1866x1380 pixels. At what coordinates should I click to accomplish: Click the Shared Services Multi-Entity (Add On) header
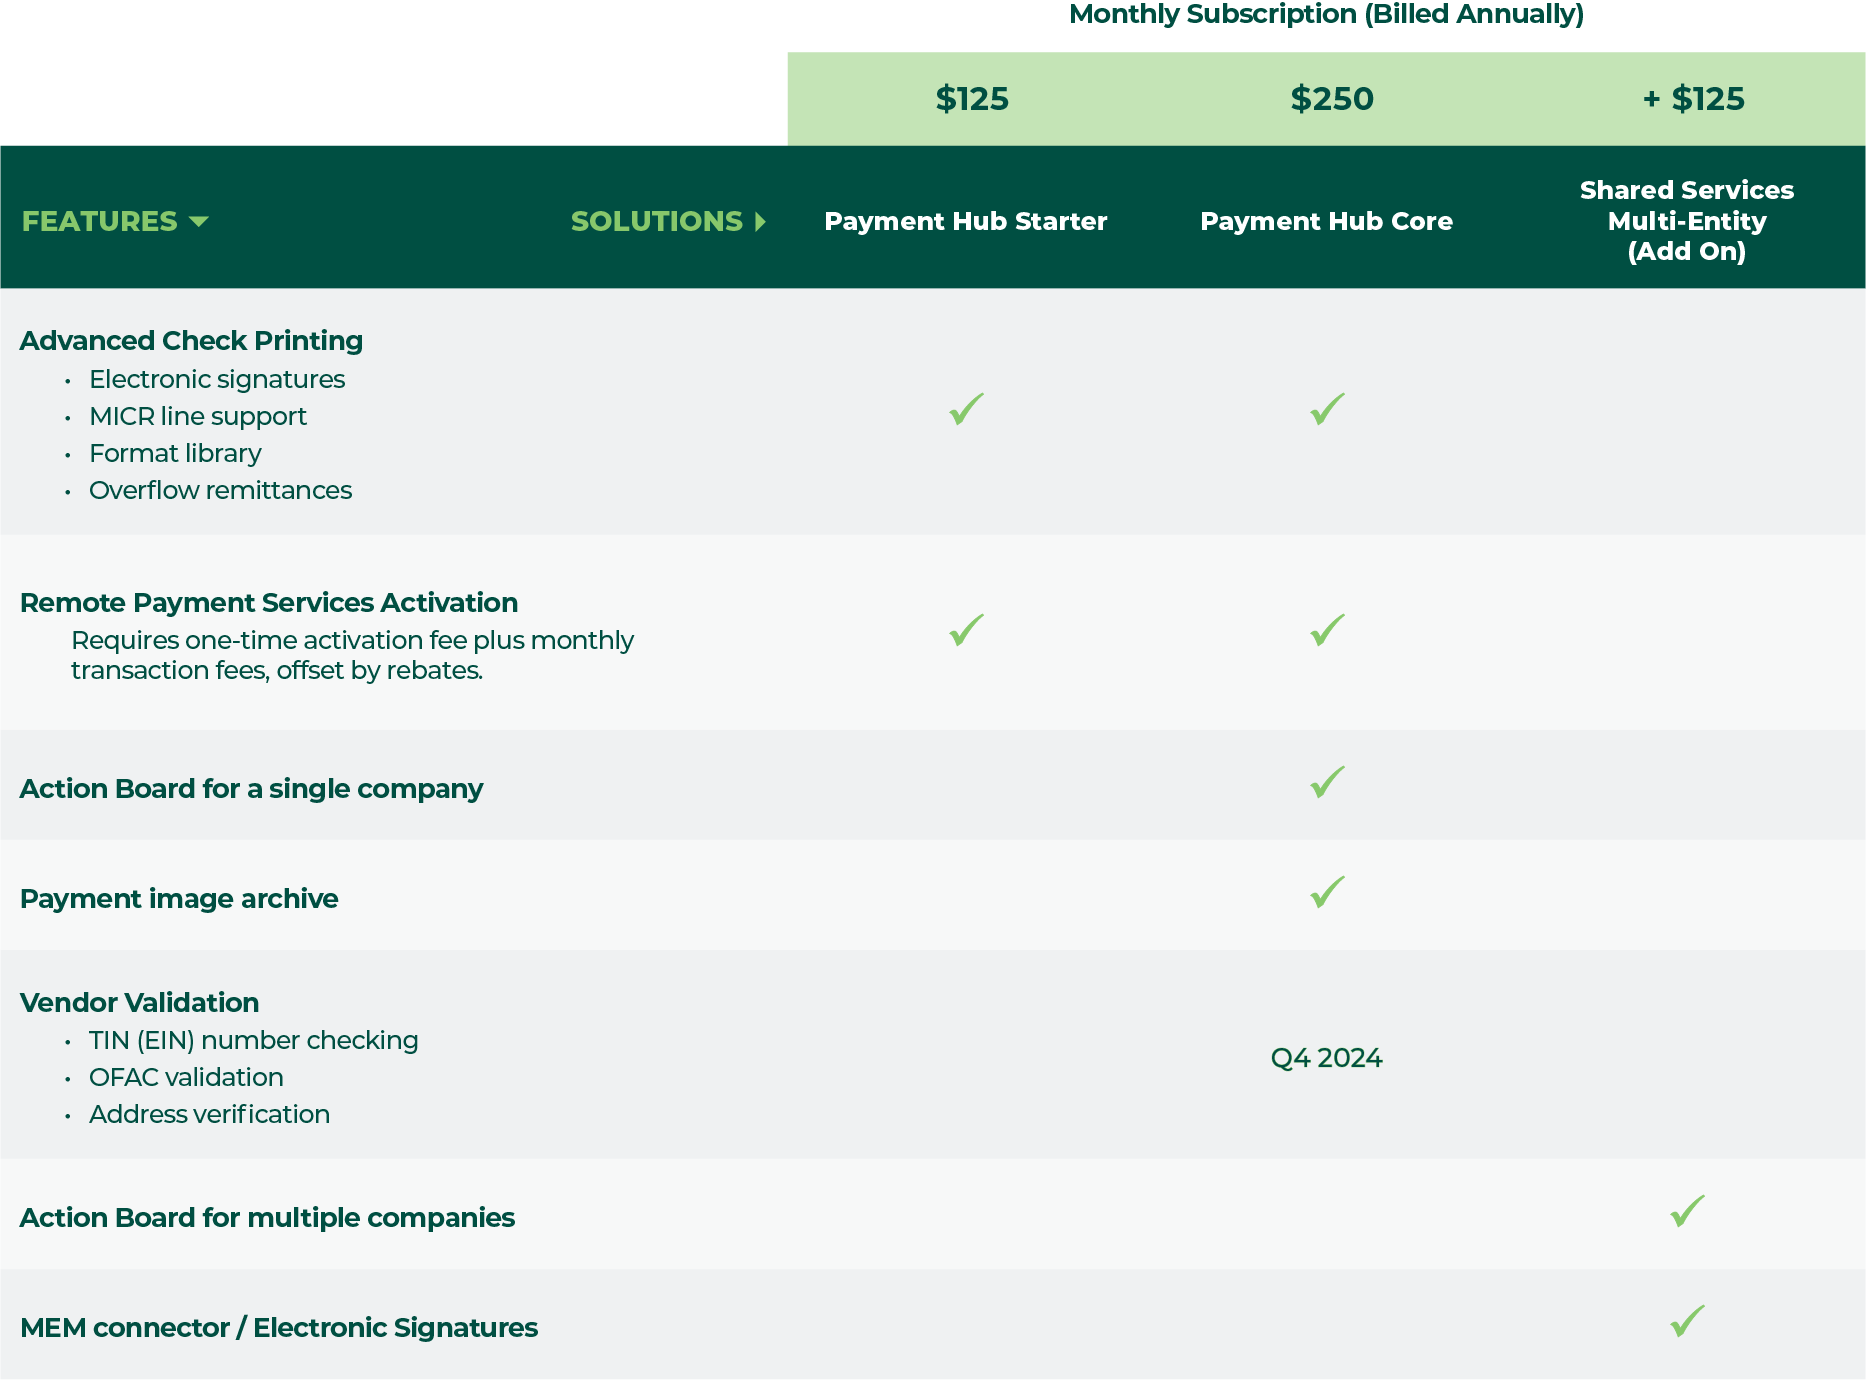point(1687,221)
